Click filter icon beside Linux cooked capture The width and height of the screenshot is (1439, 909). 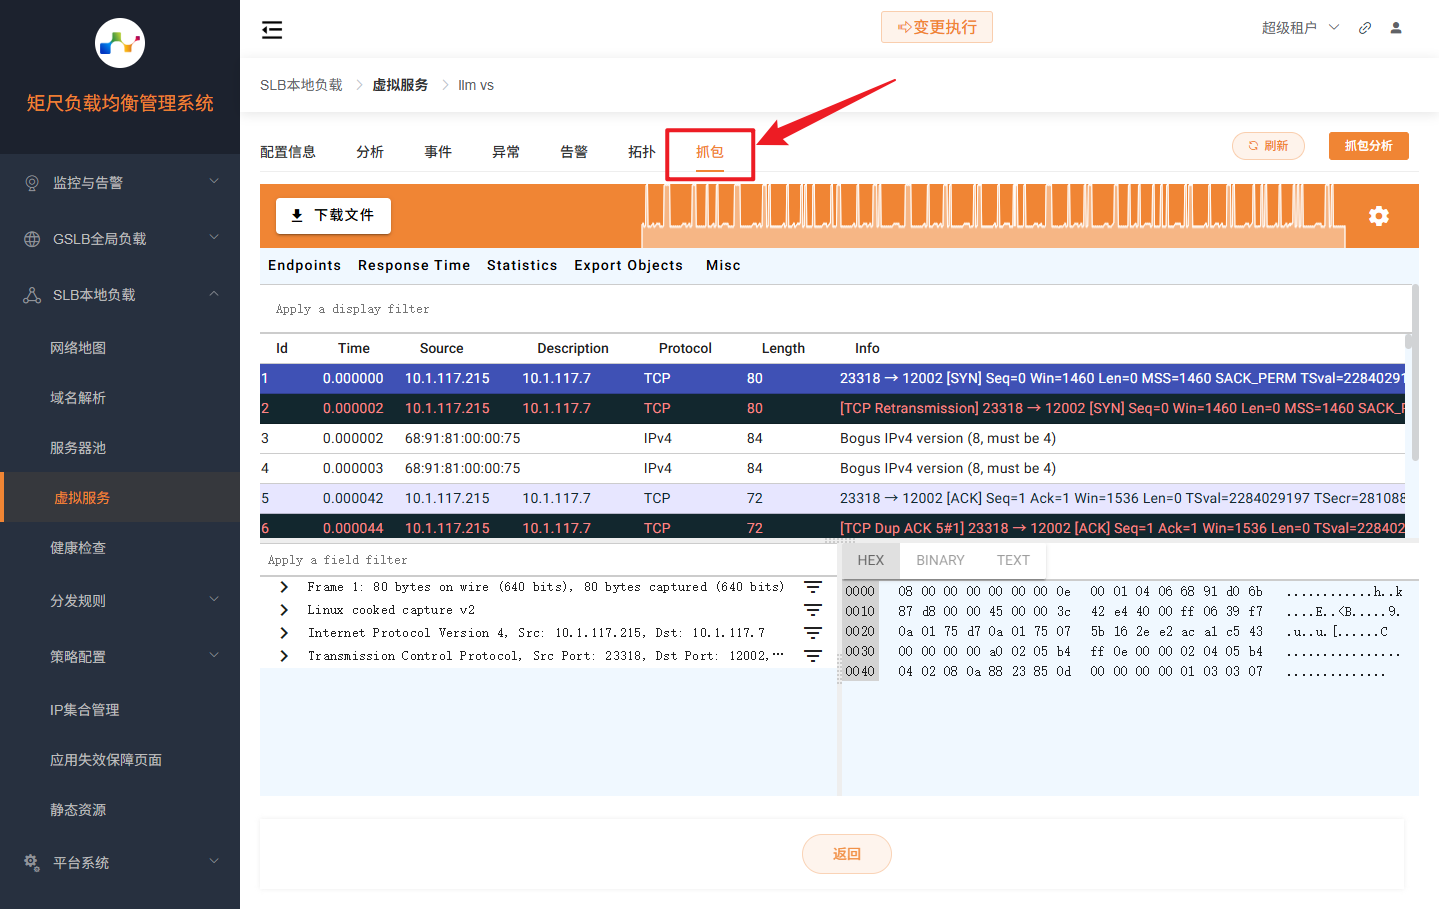point(813,610)
